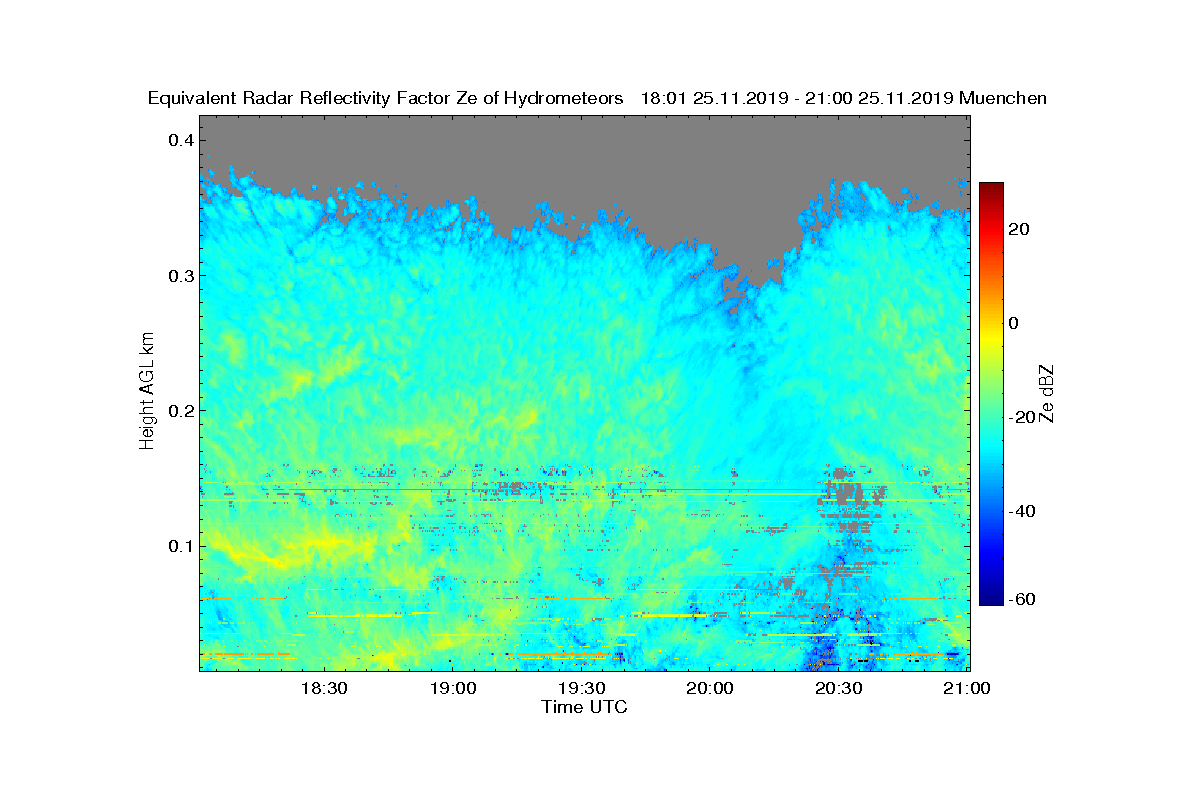Click the 0.4 height tick label
This screenshot has width=1200, height=800.
[180, 139]
